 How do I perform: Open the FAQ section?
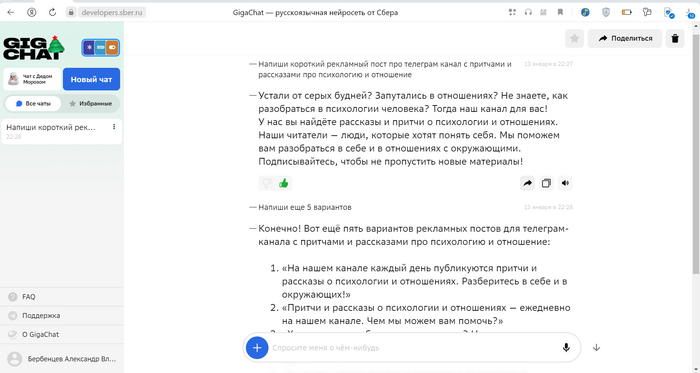62,297
